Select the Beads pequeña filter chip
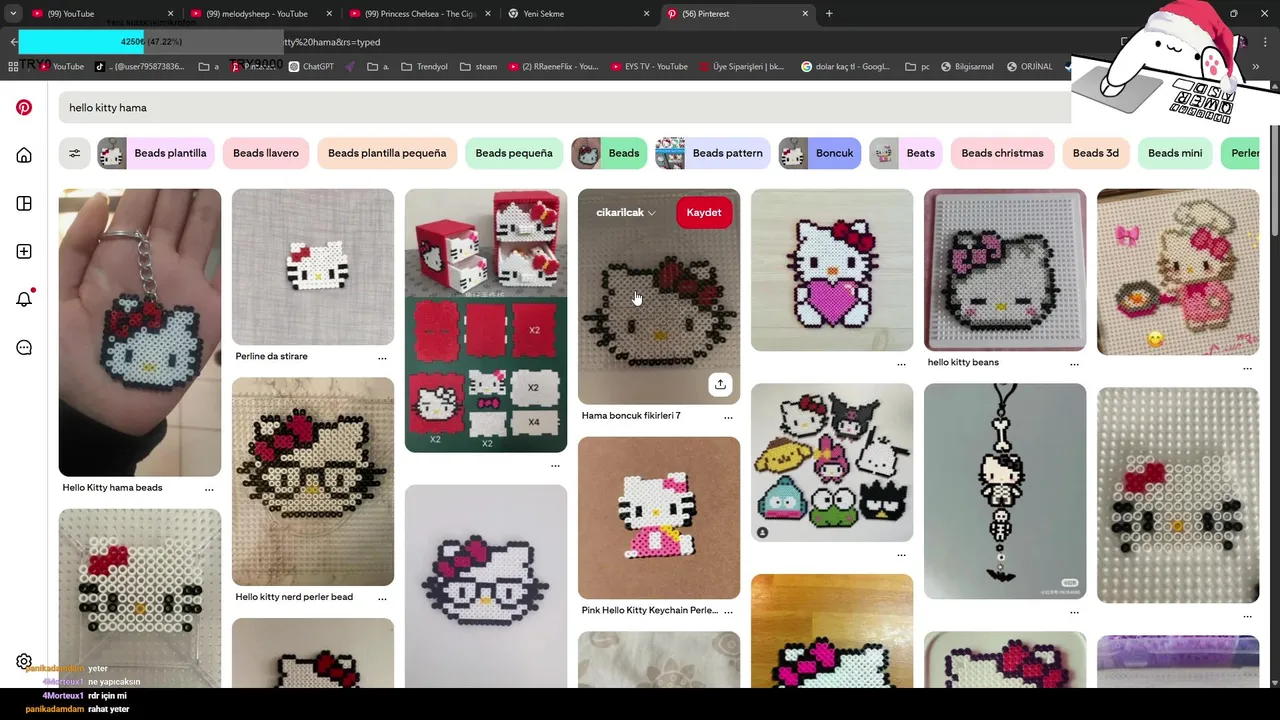The image size is (1280, 720). [x=513, y=153]
